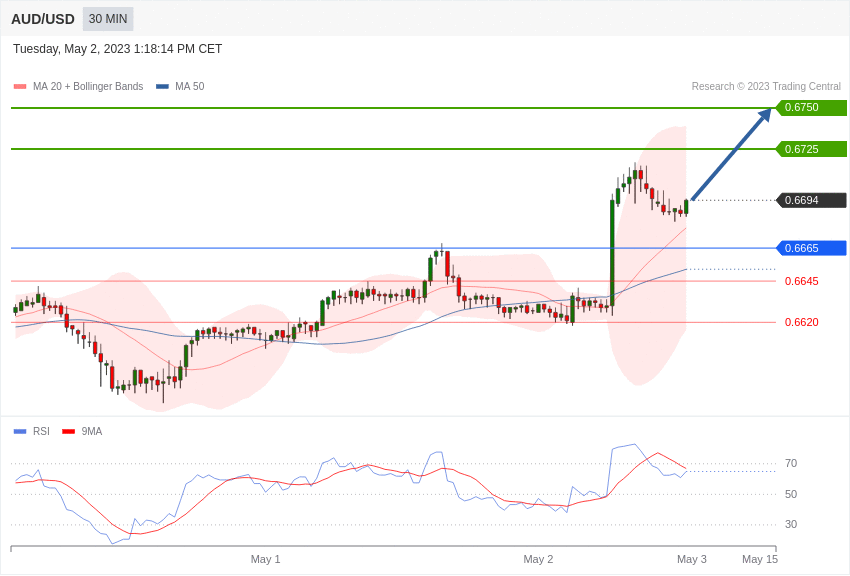Click the 0.6750 green resistance price tag

(811, 107)
